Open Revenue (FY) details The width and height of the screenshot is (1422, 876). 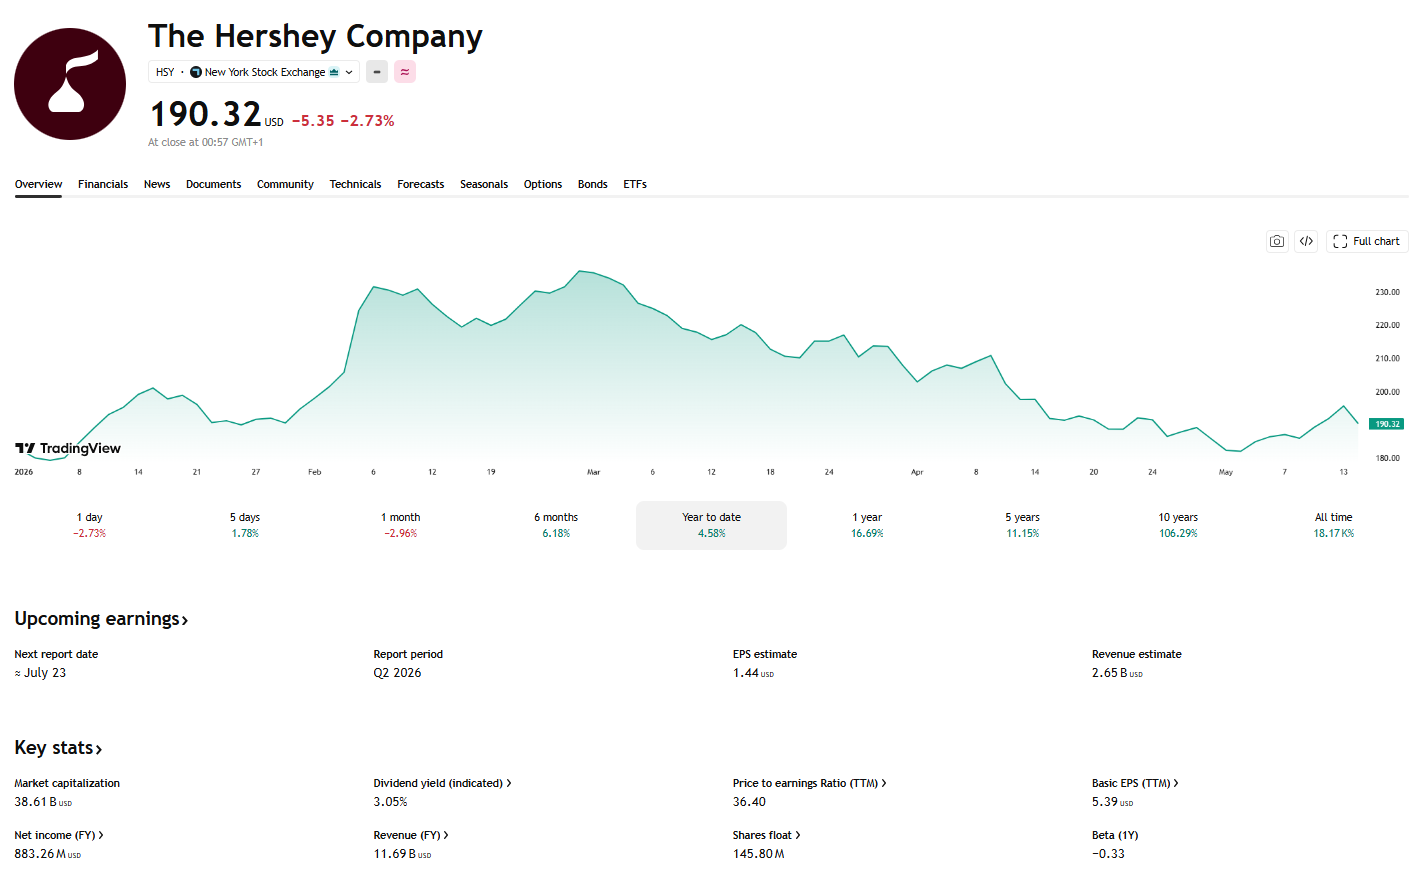(x=411, y=835)
